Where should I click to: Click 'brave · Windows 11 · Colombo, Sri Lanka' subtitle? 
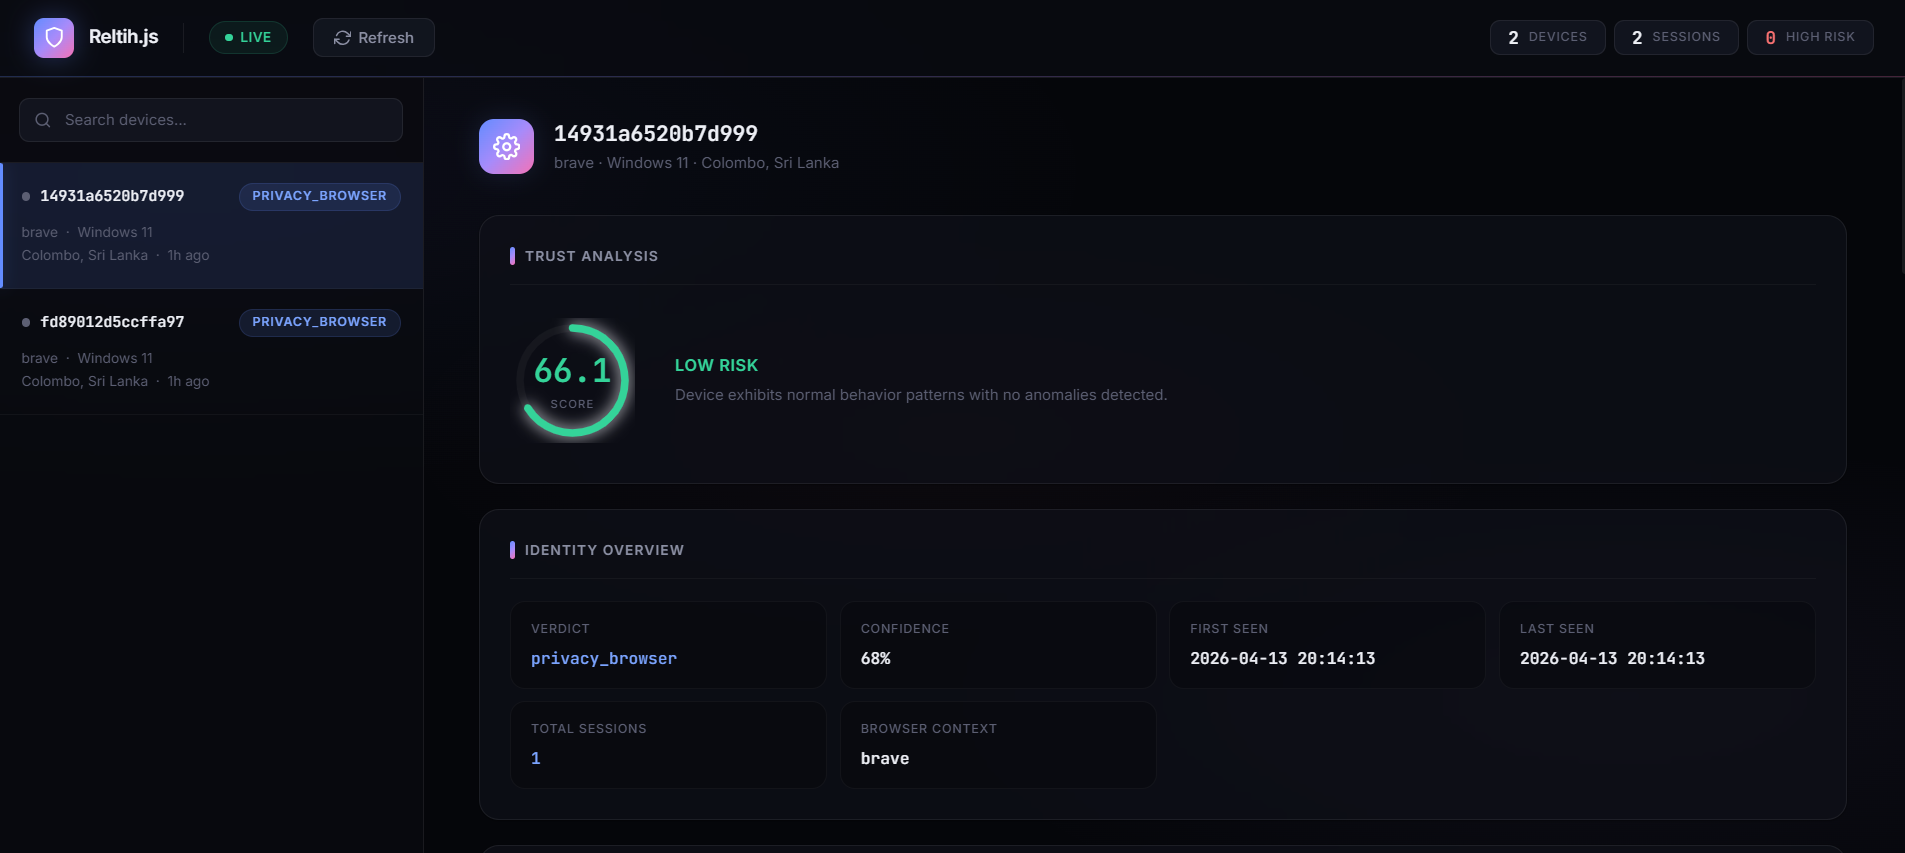(696, 163)
